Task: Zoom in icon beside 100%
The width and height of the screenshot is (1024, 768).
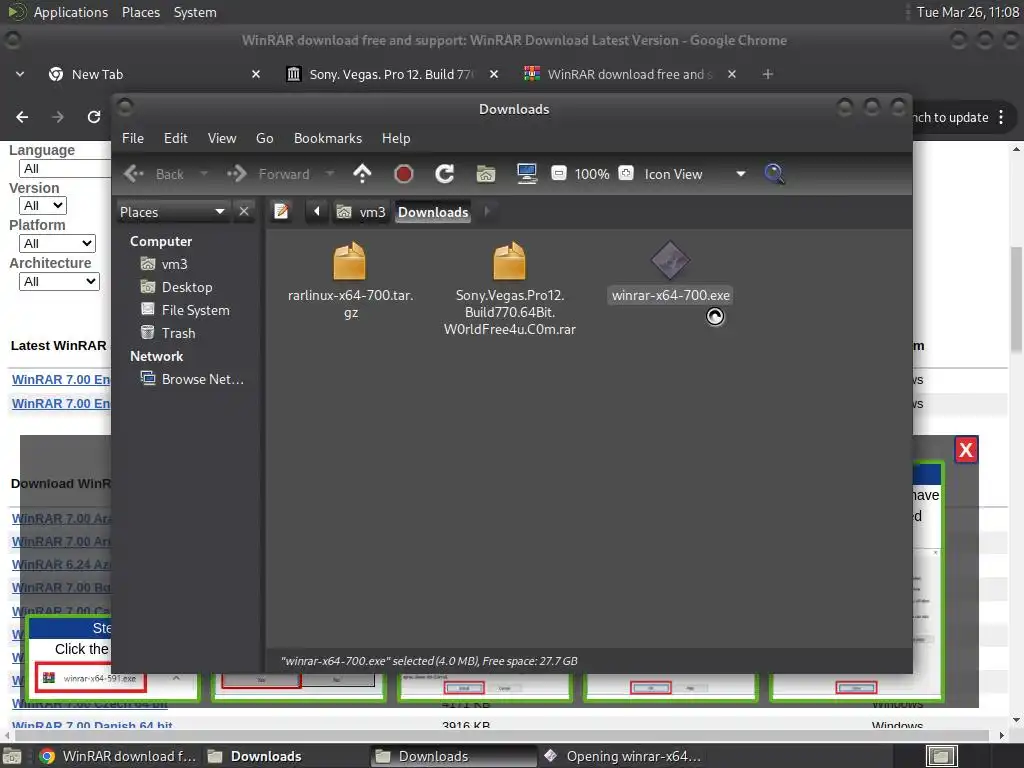Action: (x=626, y=173)
